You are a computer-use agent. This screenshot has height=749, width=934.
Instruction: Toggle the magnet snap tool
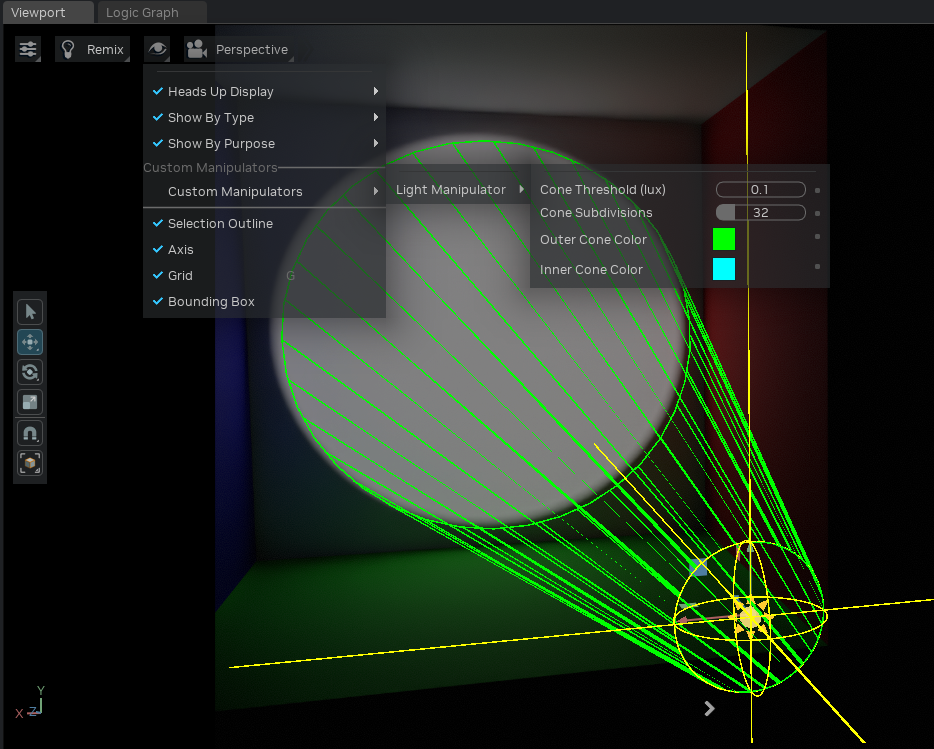30,433
